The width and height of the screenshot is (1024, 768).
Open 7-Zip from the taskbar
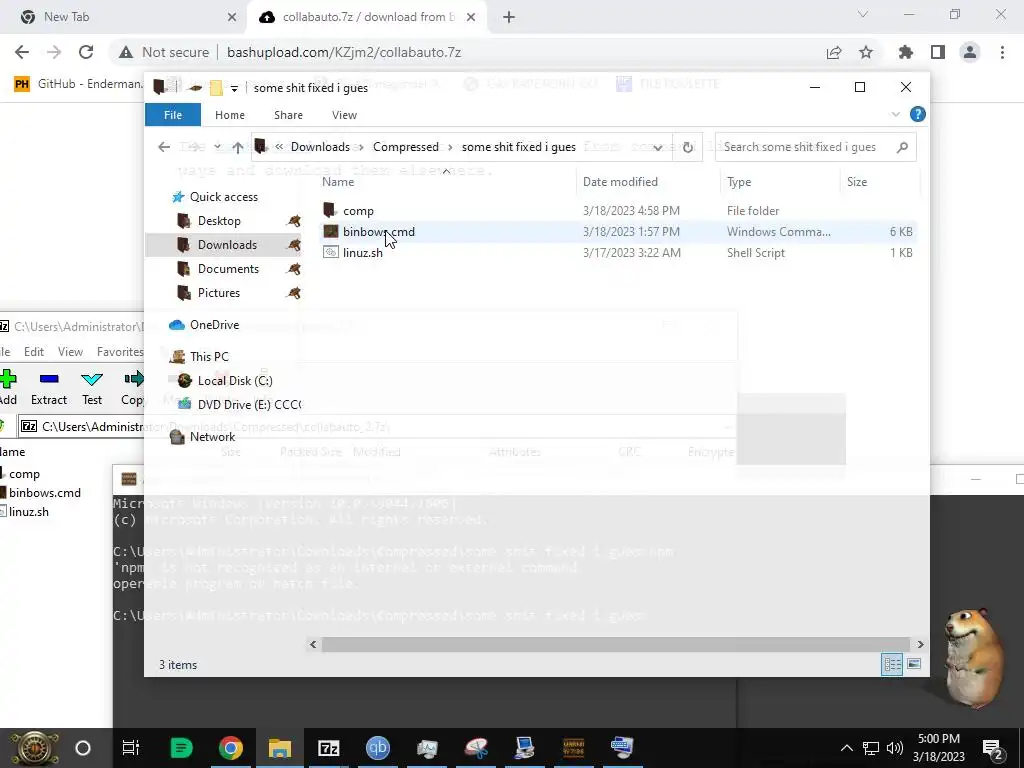click(328, 748)
